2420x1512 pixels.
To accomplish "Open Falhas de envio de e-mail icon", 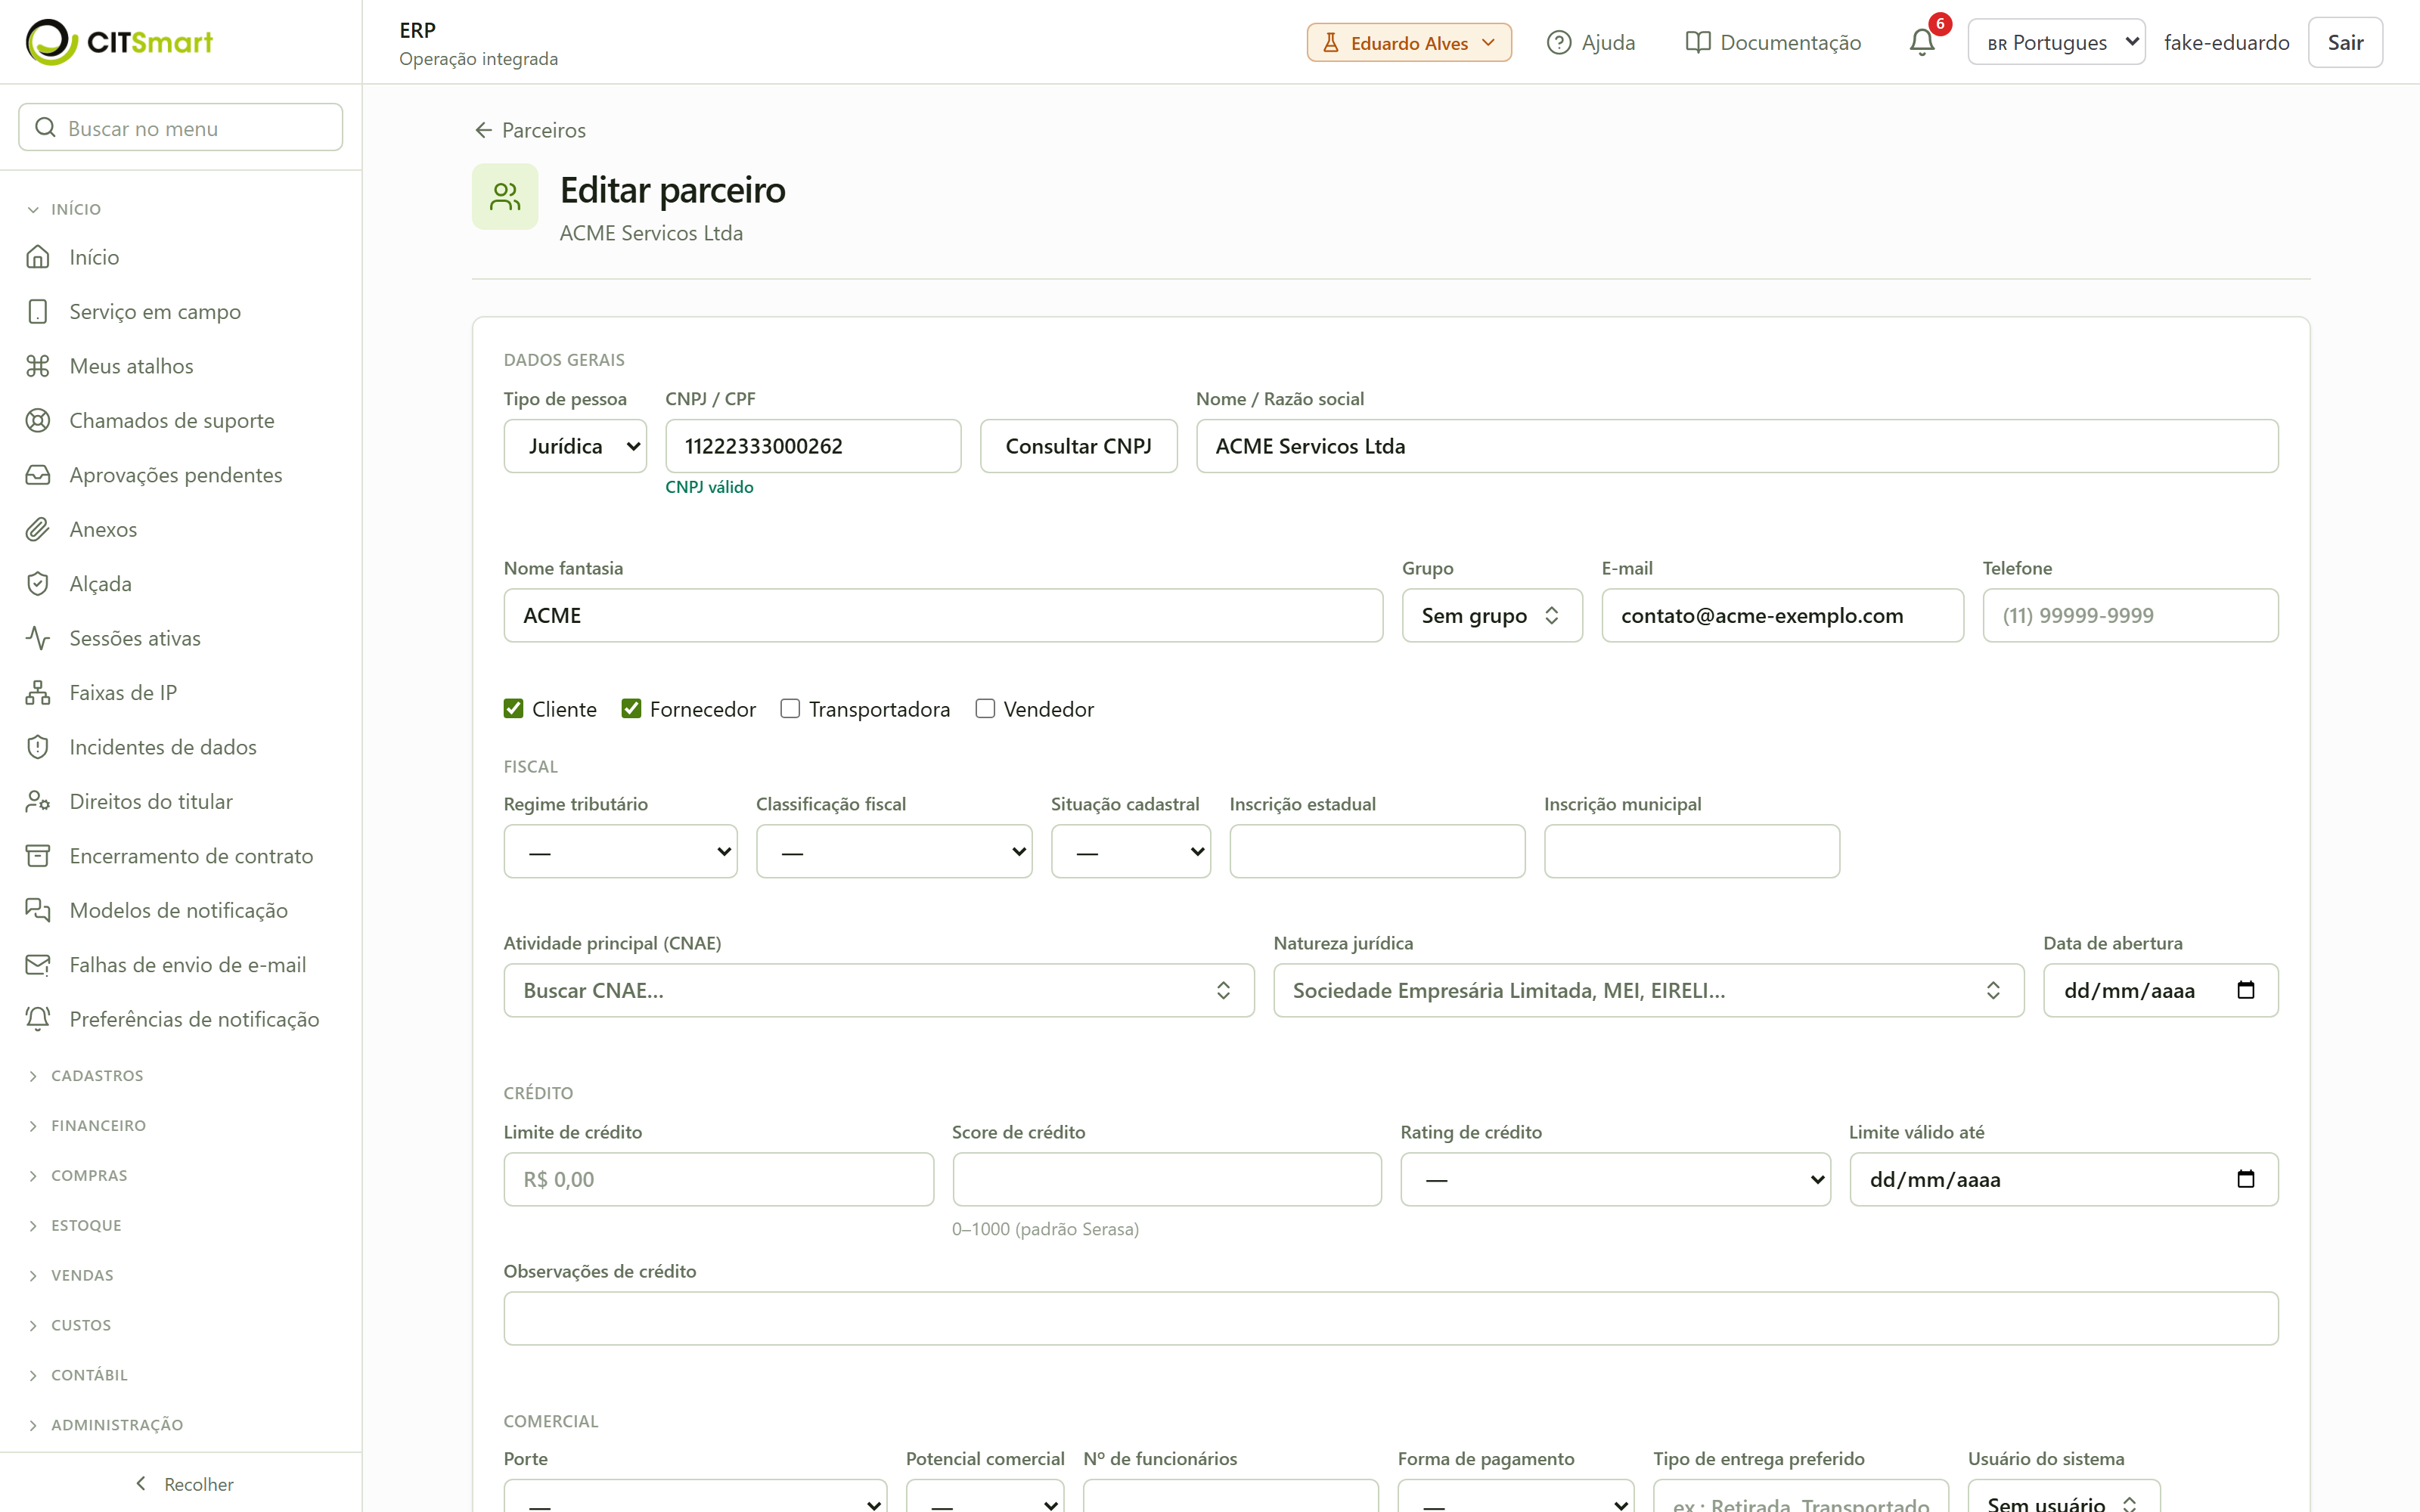I will [x=38, y=965].
